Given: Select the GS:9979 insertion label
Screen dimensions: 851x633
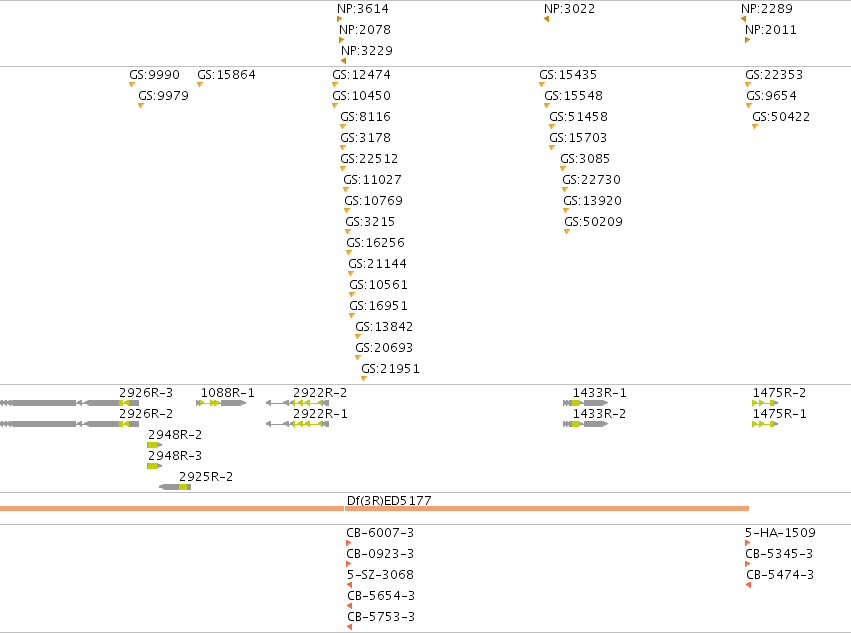Looking at the screenshot, I should 163,96.
